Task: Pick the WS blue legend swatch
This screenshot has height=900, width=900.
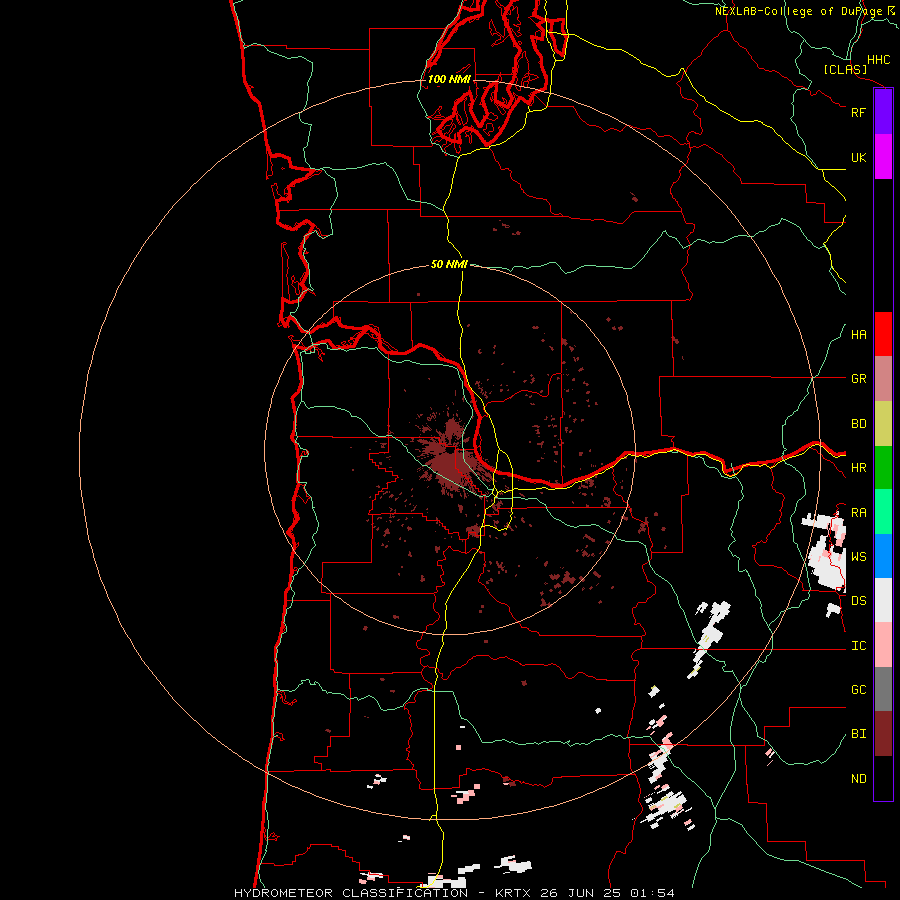Action: (x=883, y=556)
